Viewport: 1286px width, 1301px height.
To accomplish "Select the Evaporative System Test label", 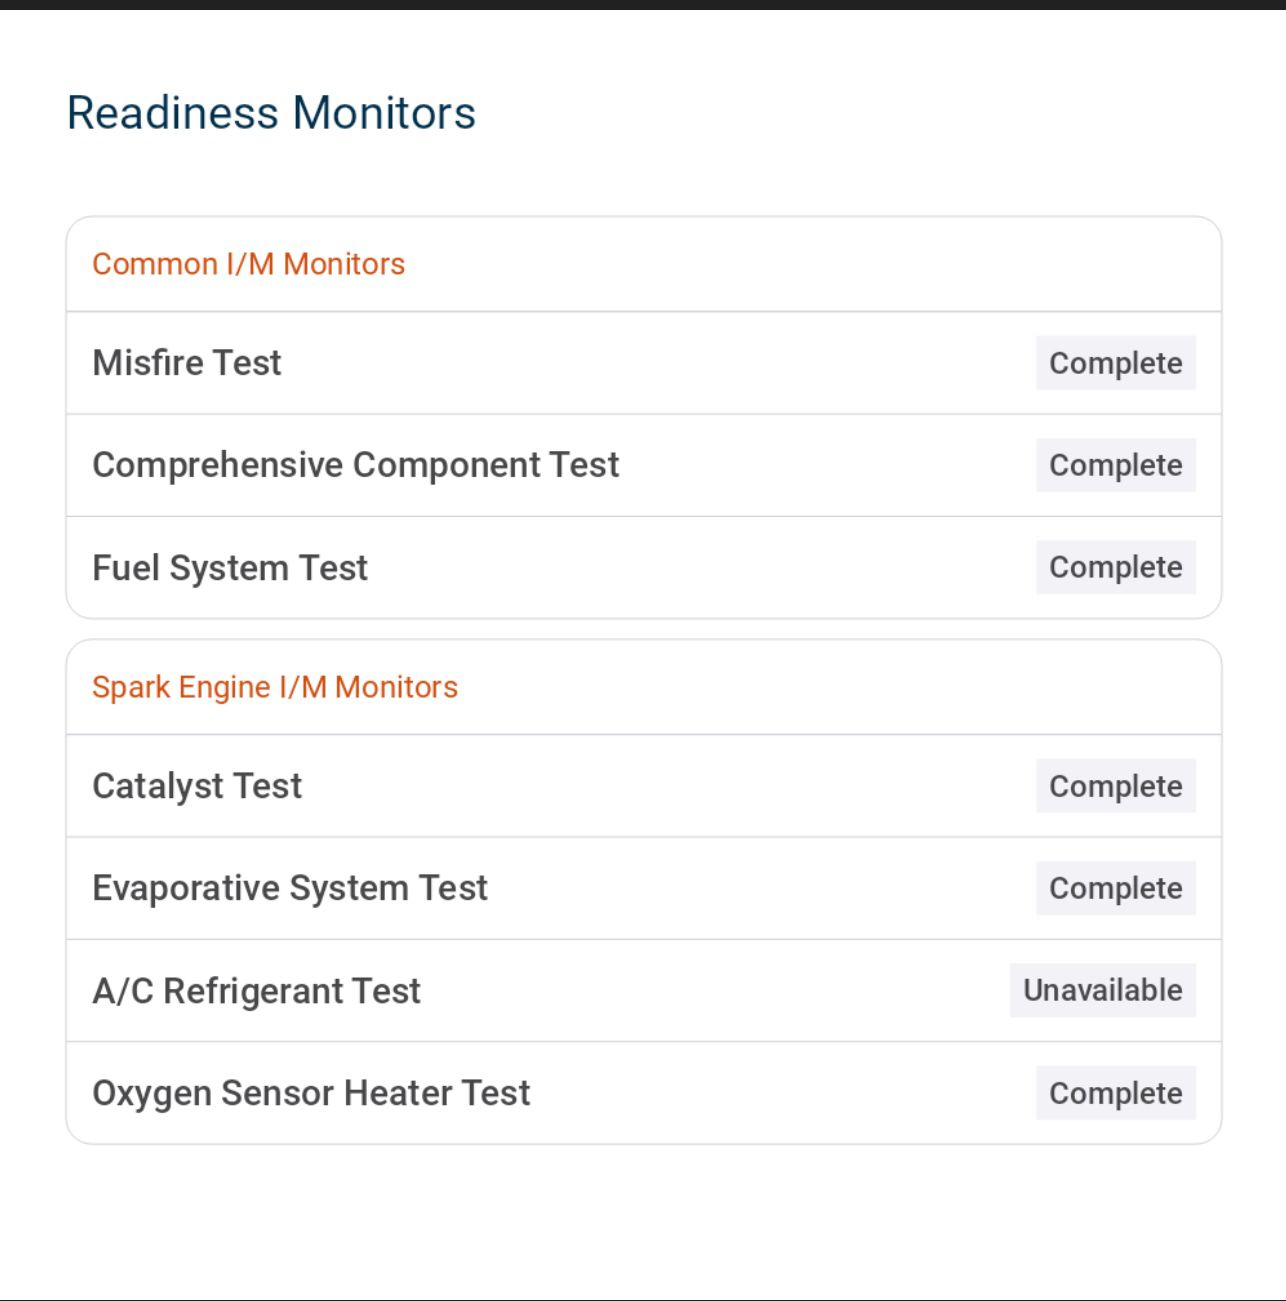I will pos(290,888).
